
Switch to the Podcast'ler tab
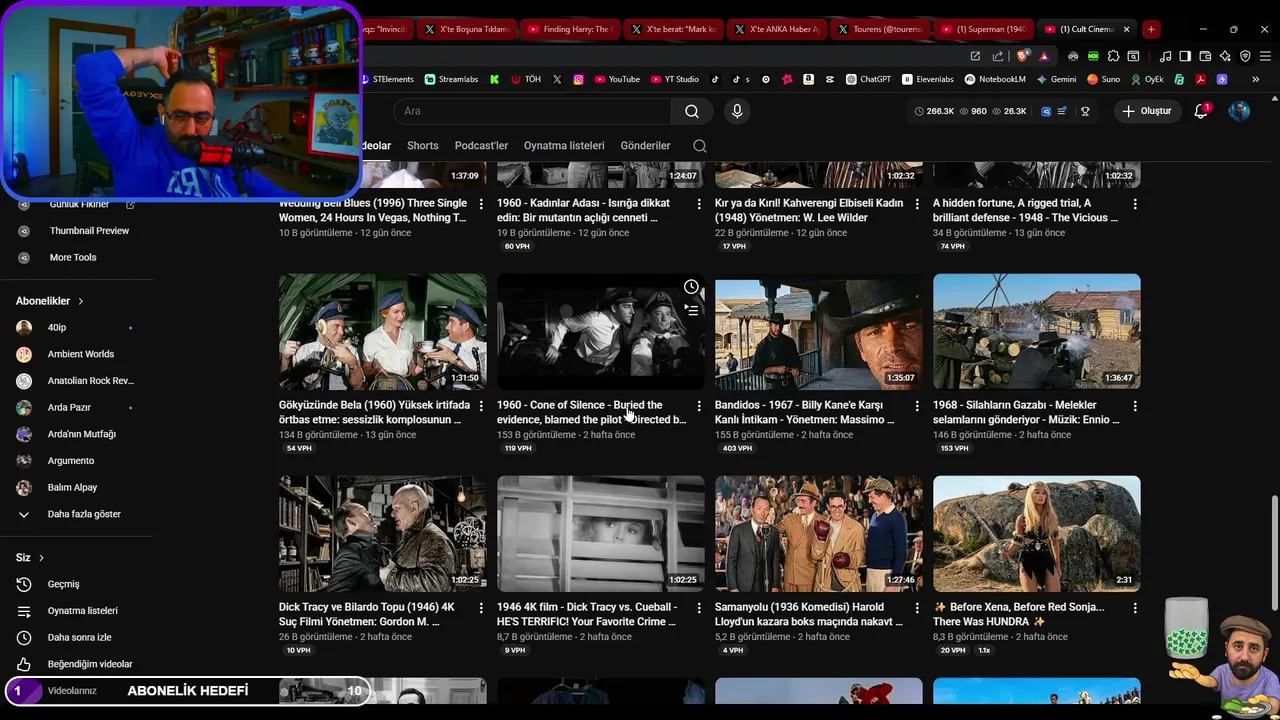[x=481, y=146]
